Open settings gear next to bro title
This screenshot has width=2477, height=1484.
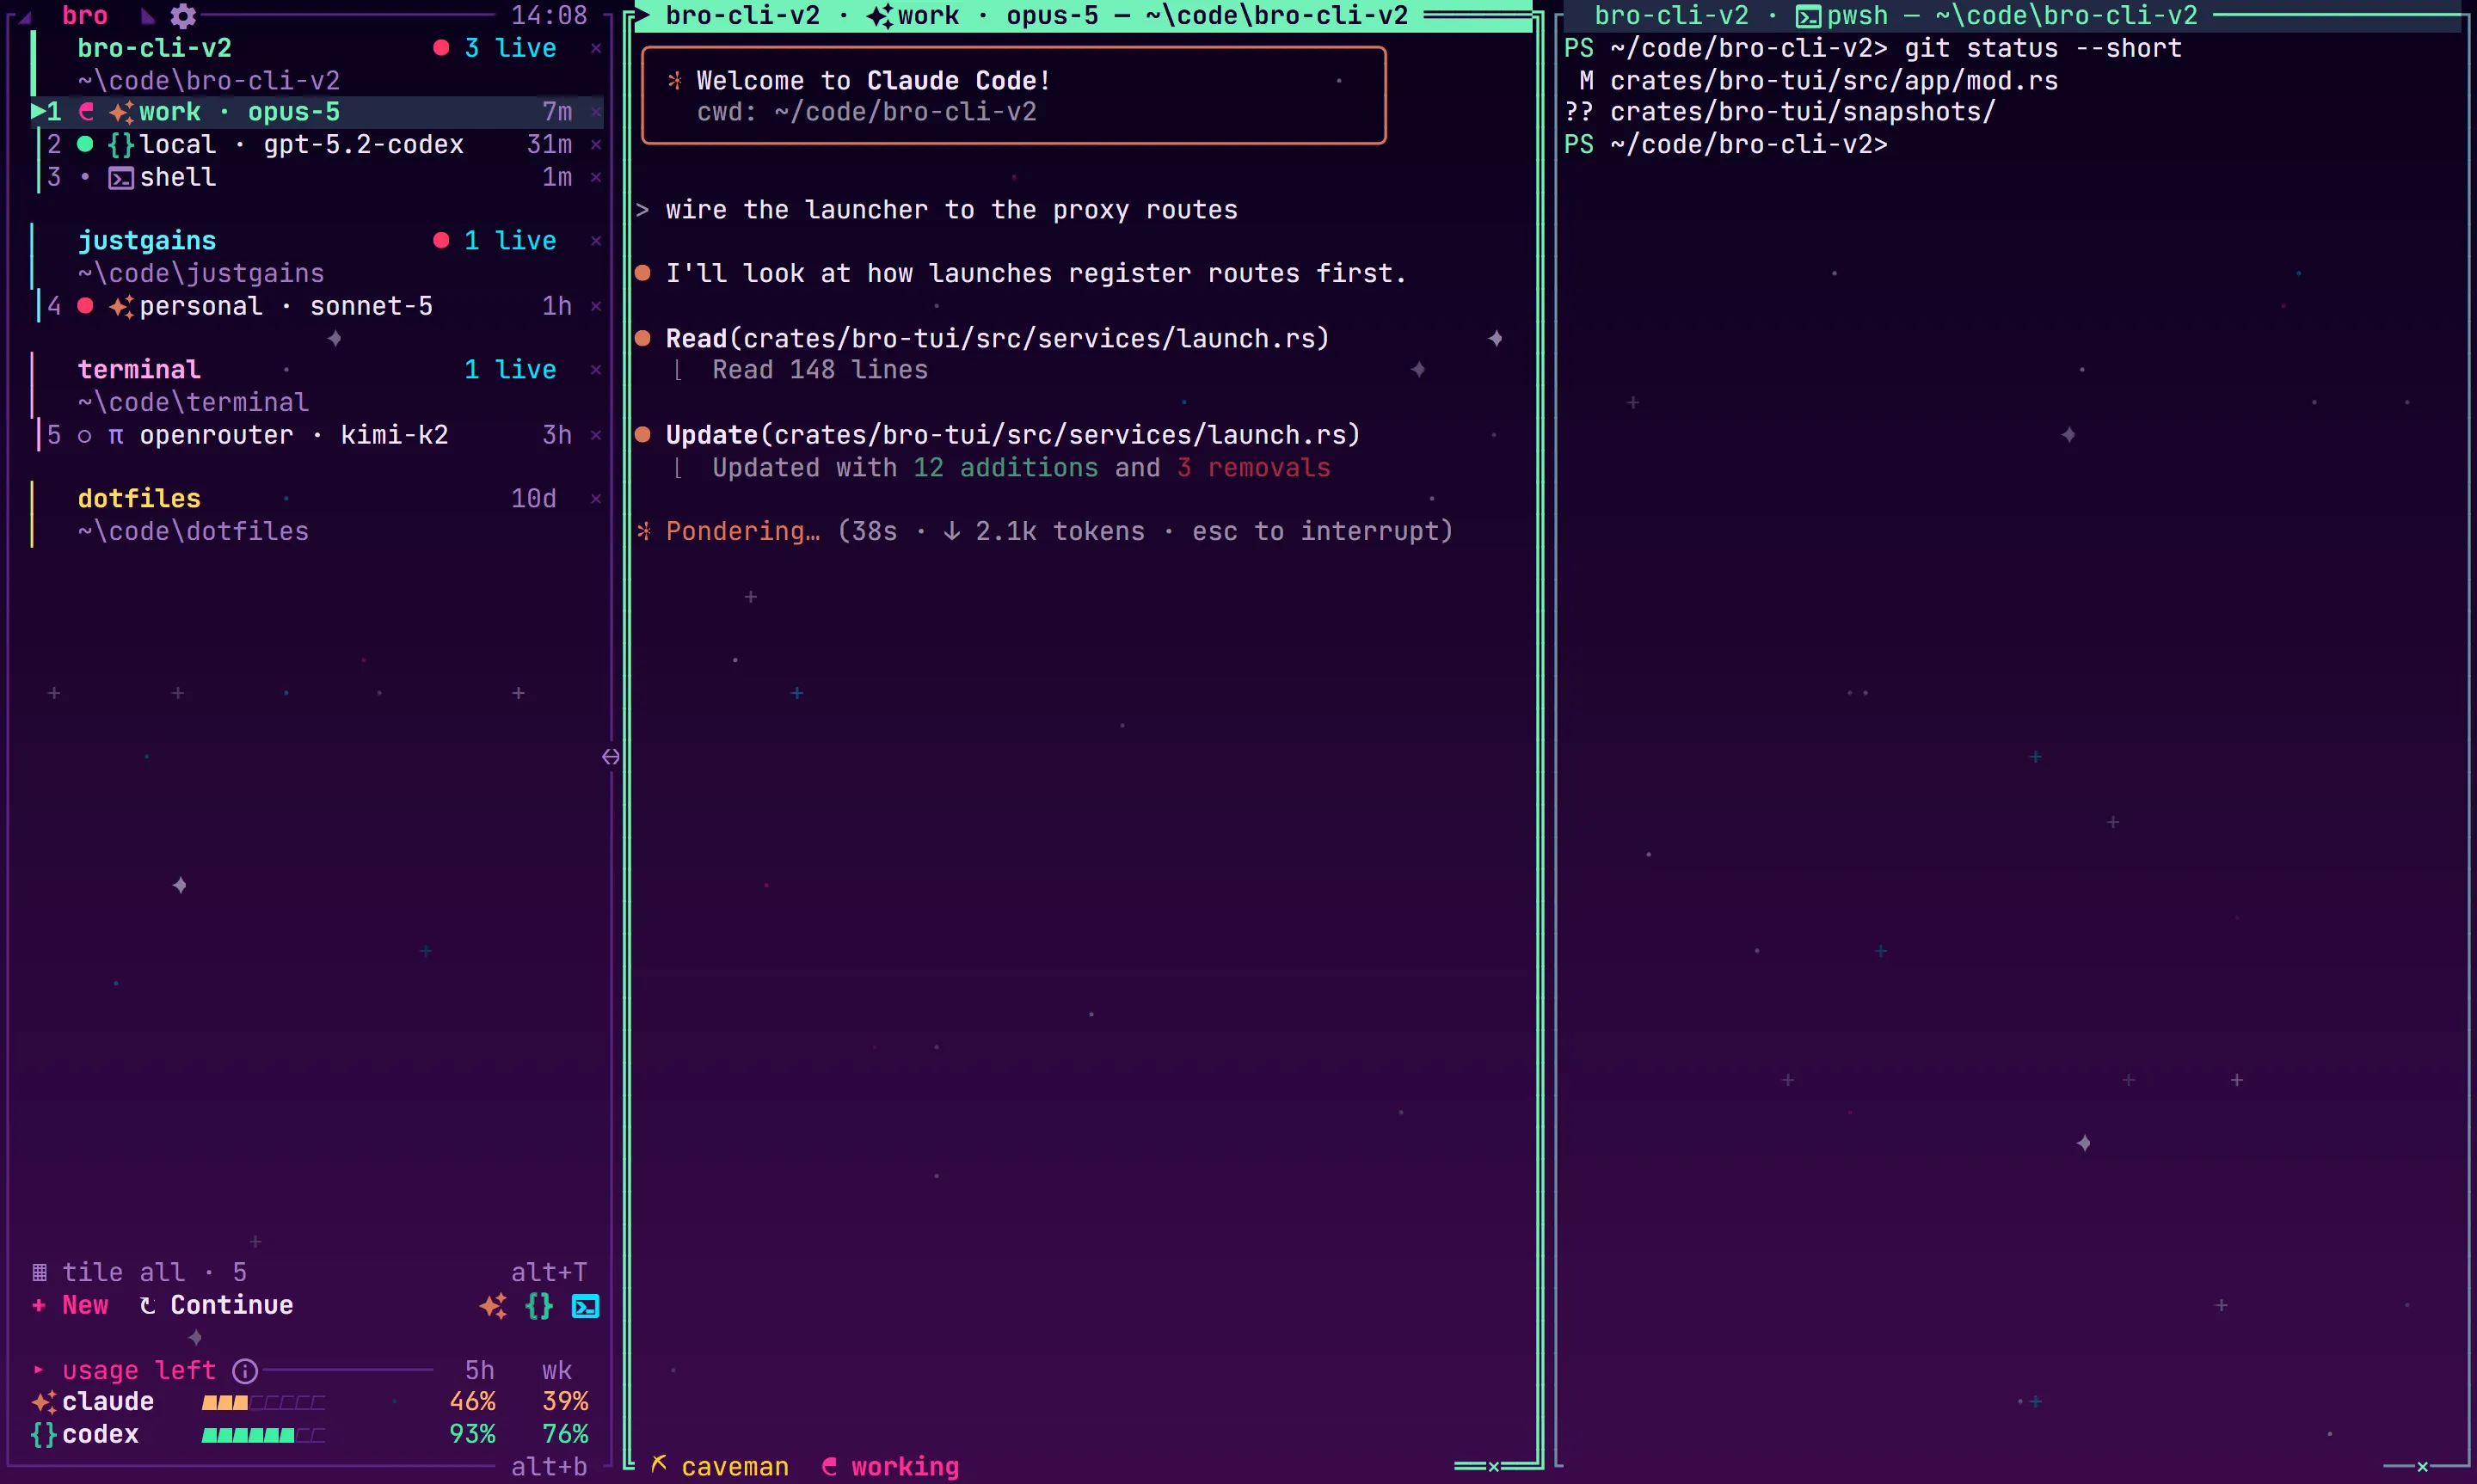(183, 16)
